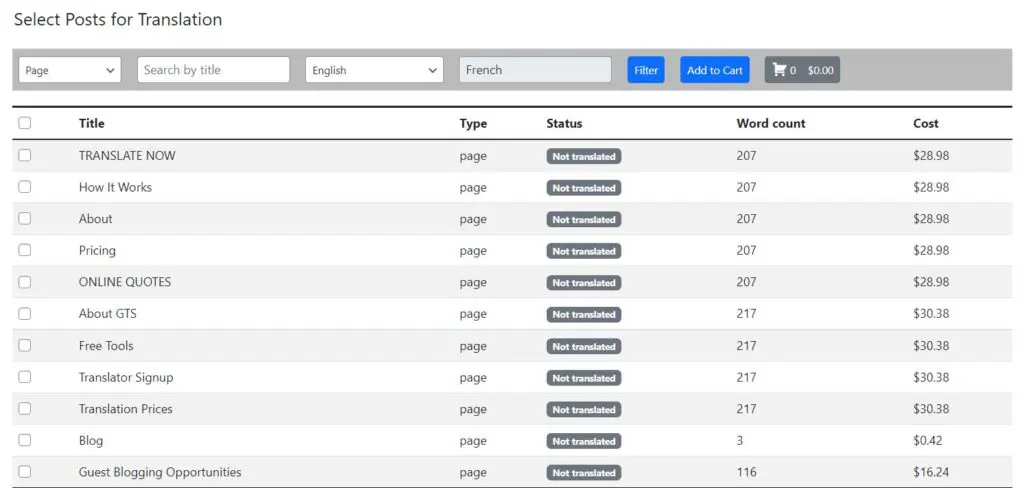Click the Word count column header
Viewport: 1024px width, 488px height.
coord(770,123)
